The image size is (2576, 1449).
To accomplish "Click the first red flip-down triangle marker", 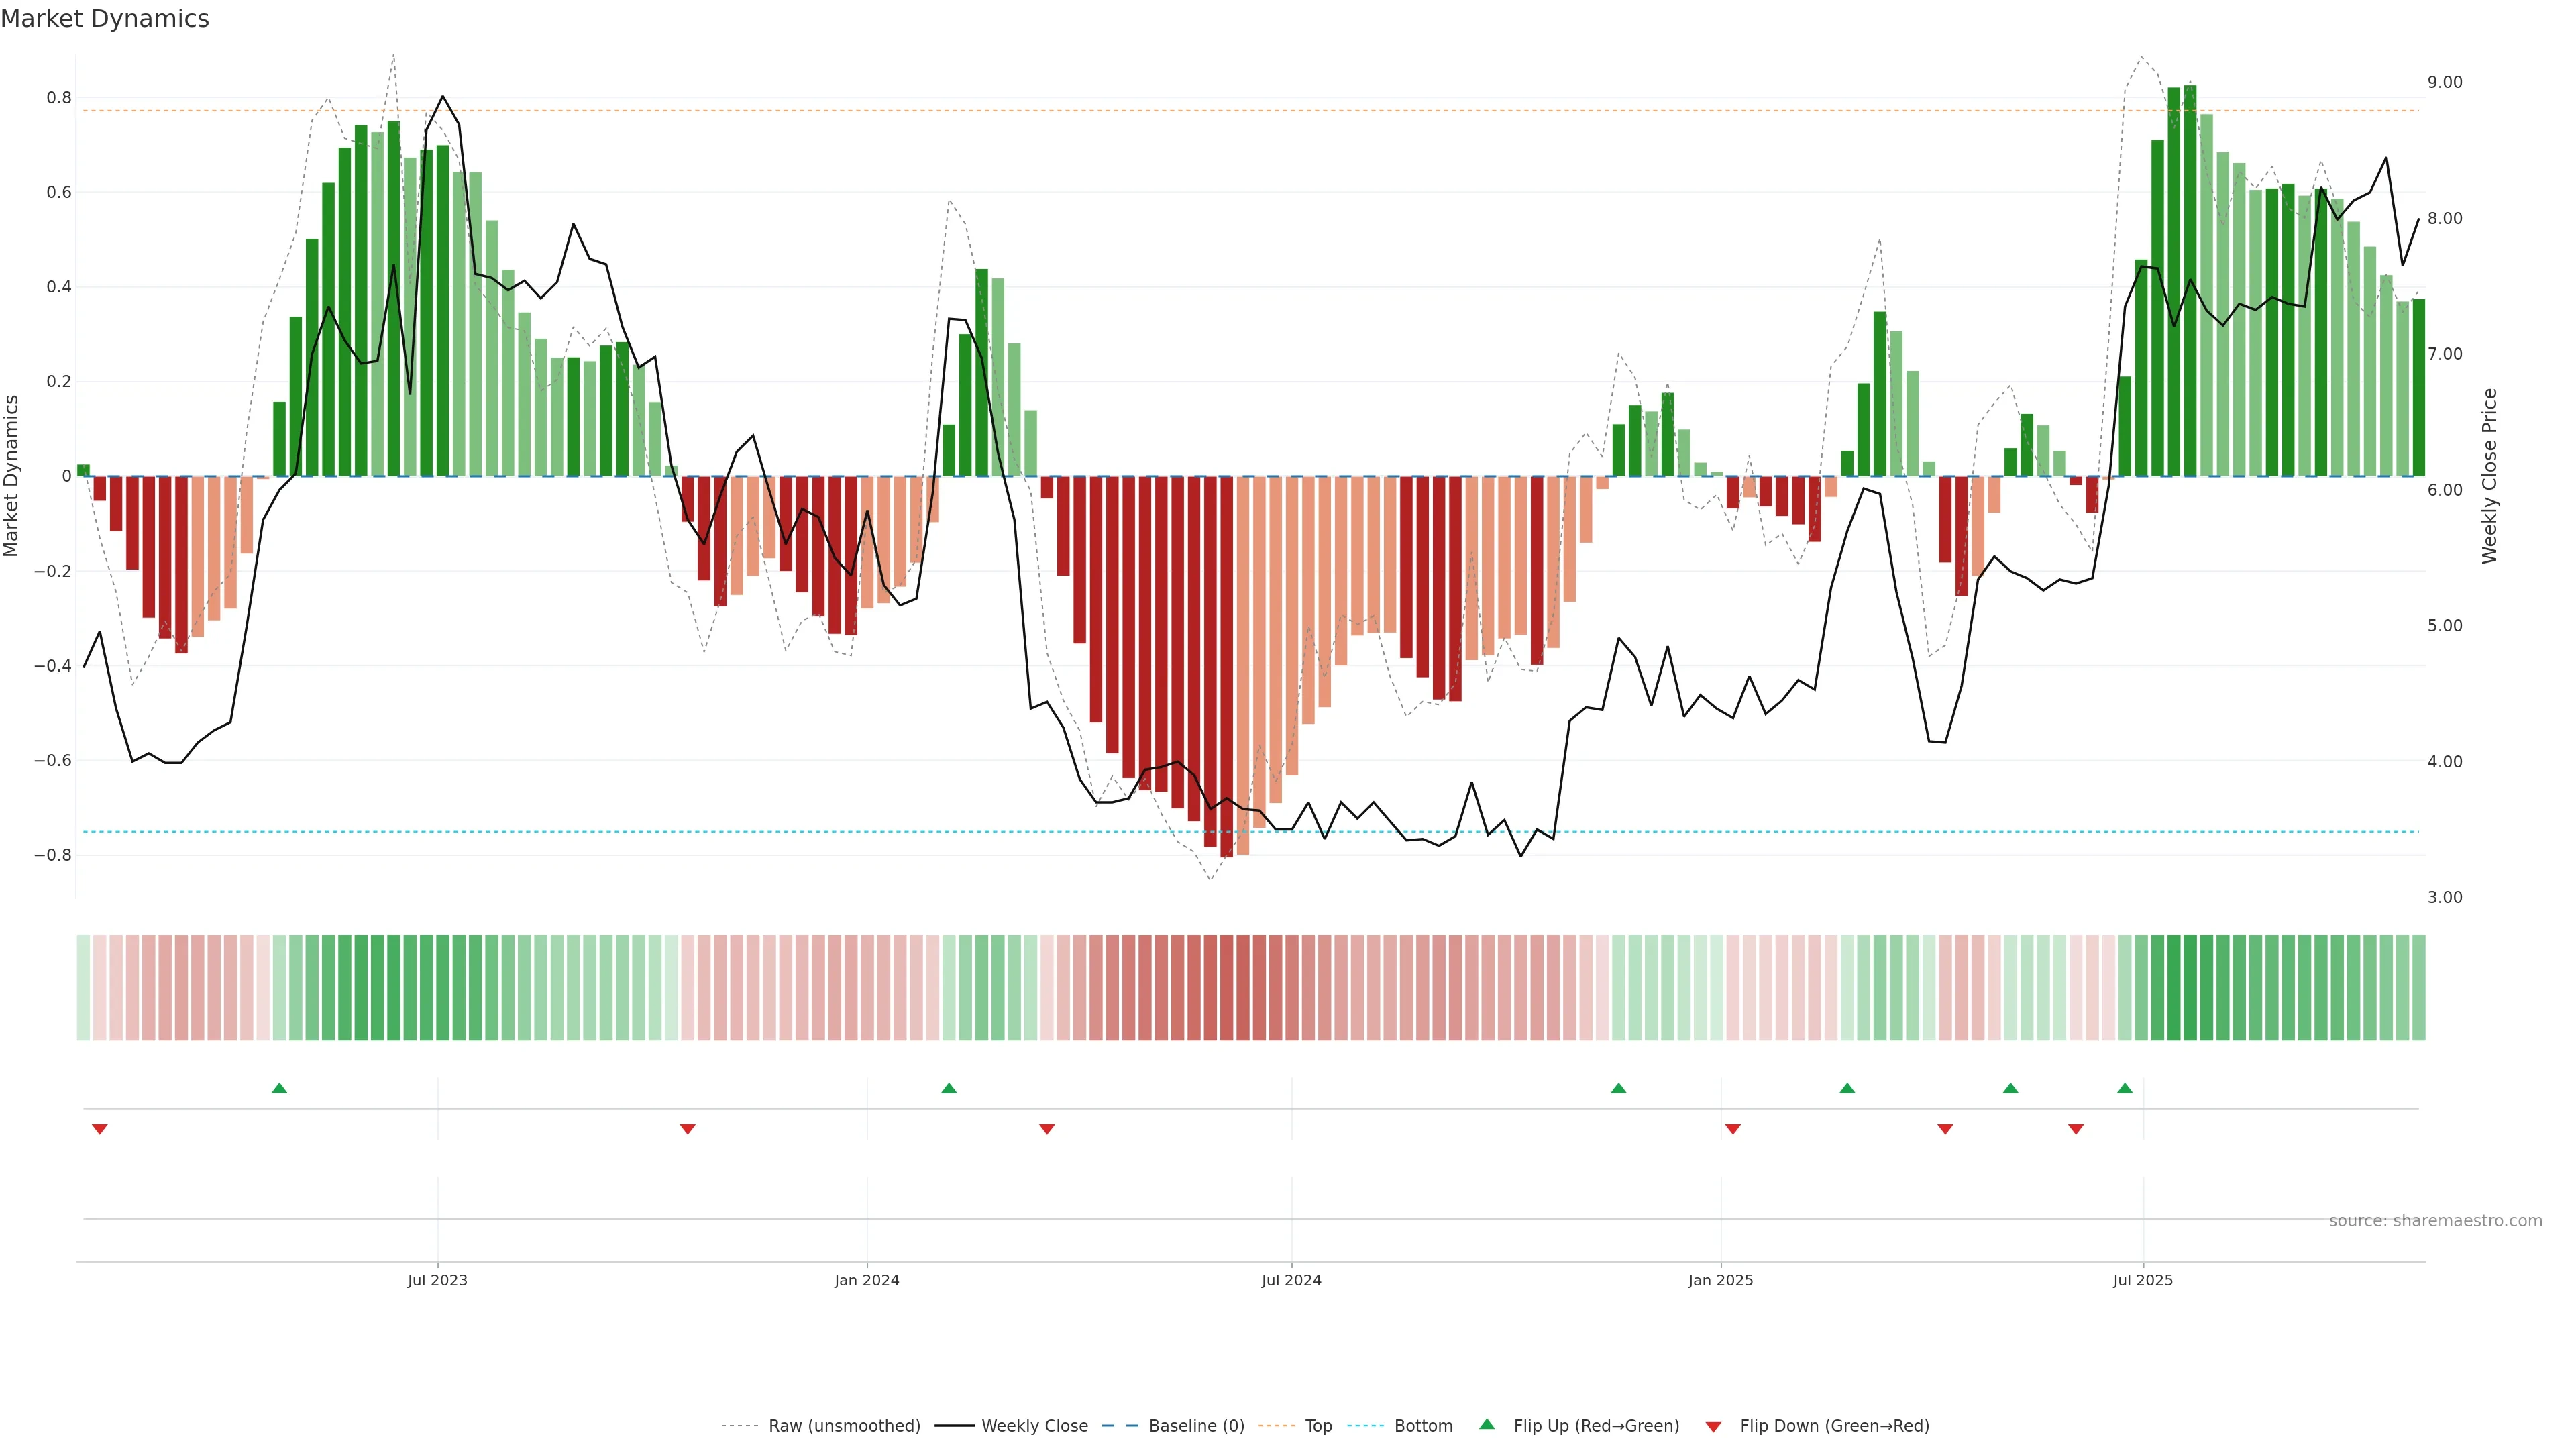I will tap(99, 1129).
